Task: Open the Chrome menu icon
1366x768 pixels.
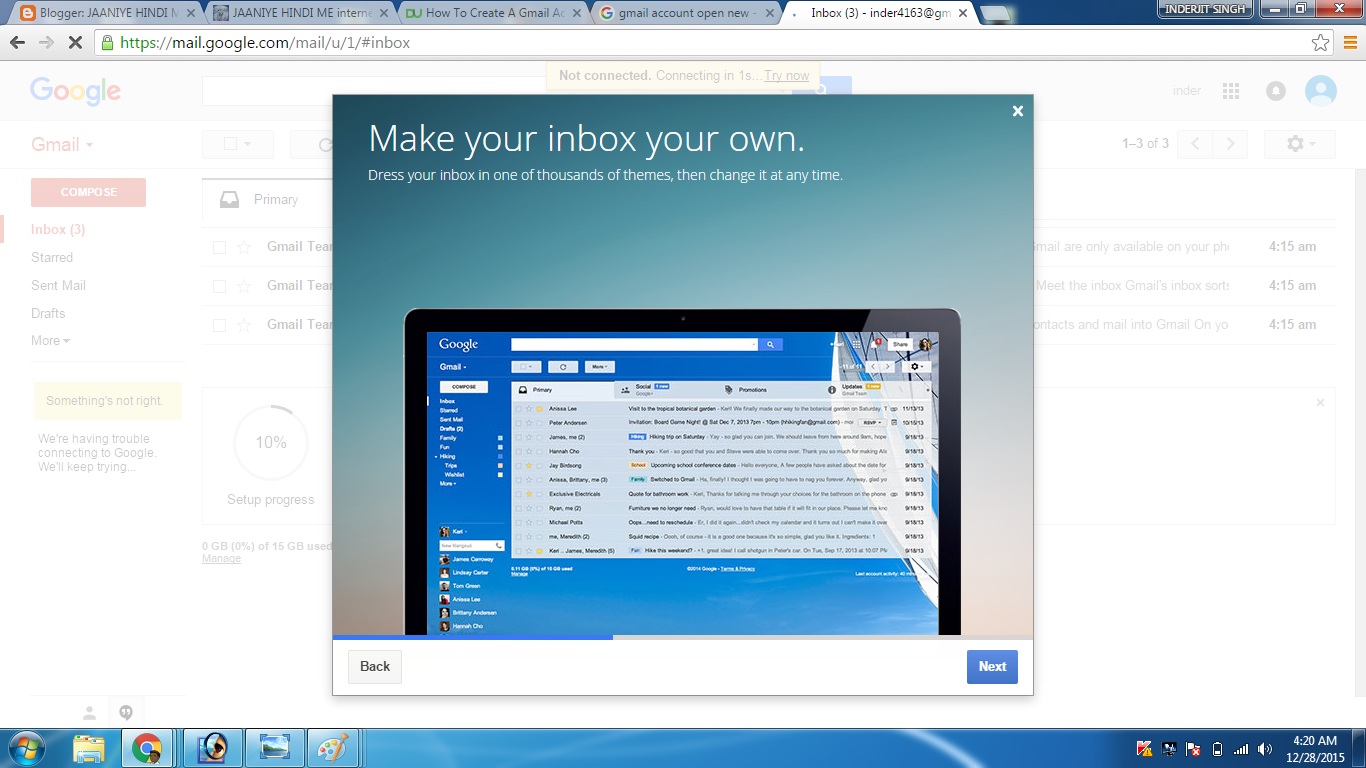Action: pyautogui.click(x=1350, y=43)
